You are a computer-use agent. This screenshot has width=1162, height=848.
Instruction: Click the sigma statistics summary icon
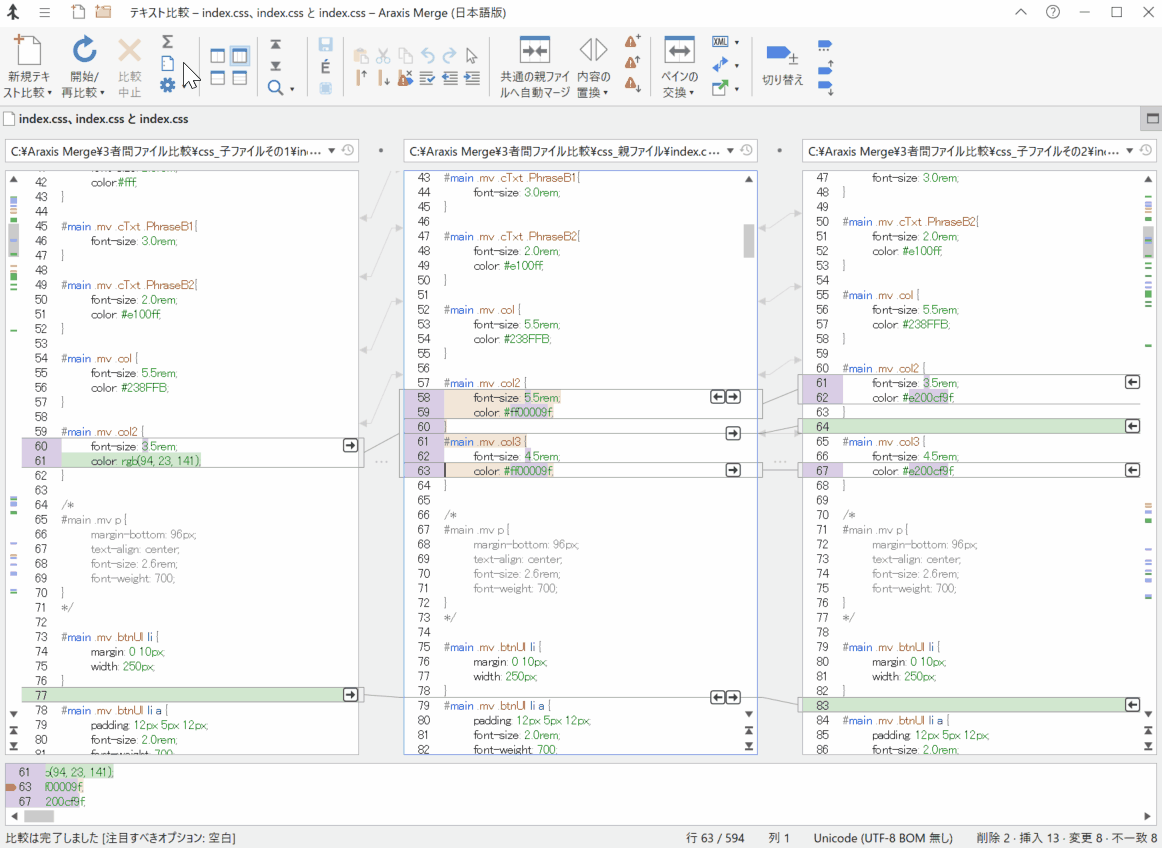point(168,42)
